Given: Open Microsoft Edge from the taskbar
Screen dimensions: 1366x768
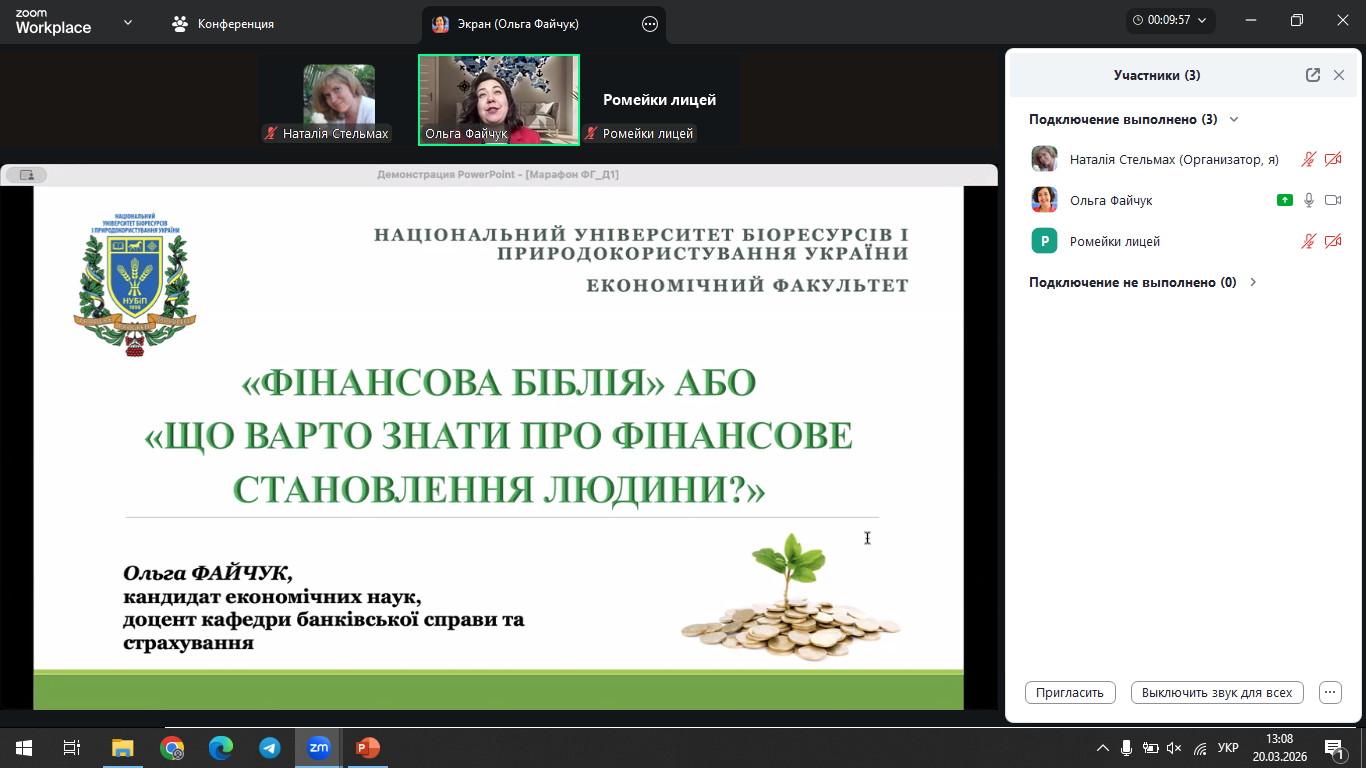Looking at the screenshot, I should 221,747.
